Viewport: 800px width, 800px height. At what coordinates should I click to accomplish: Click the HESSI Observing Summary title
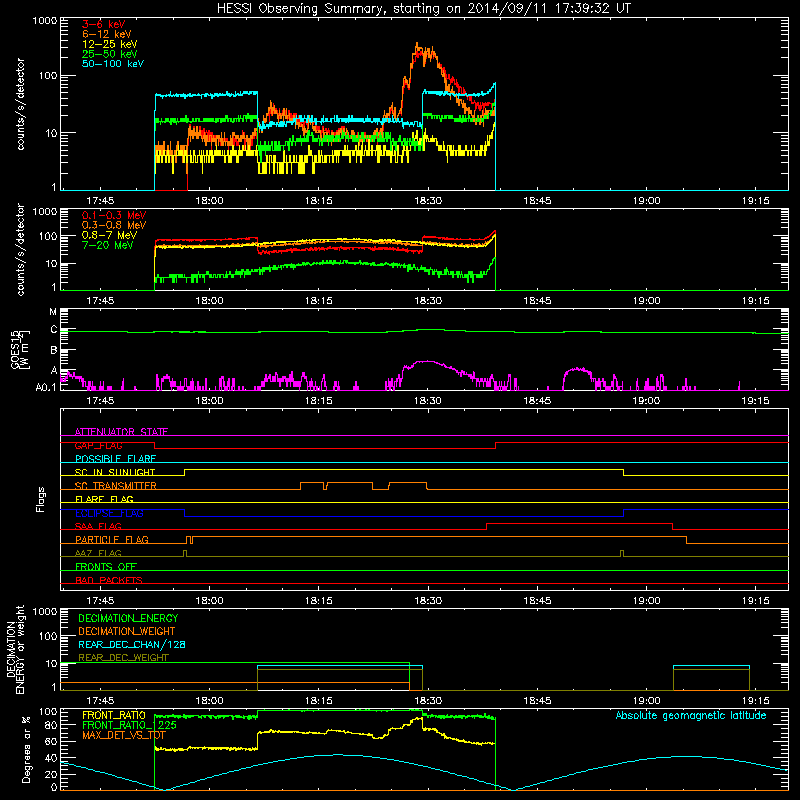point(424,9)
